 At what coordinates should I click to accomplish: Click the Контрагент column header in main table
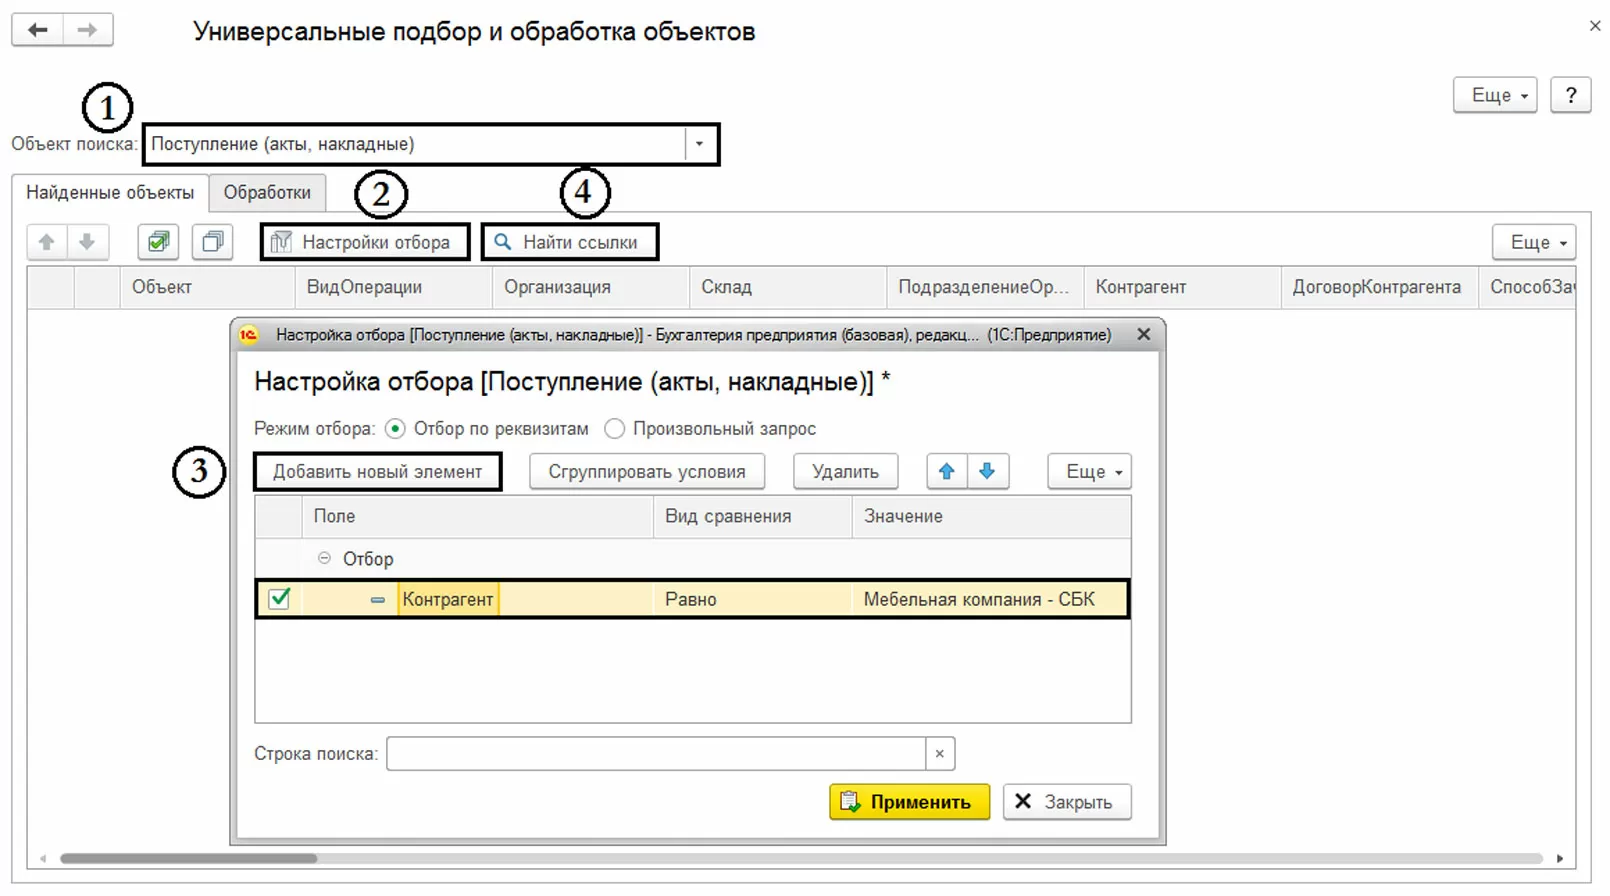tap(1182, 287)
